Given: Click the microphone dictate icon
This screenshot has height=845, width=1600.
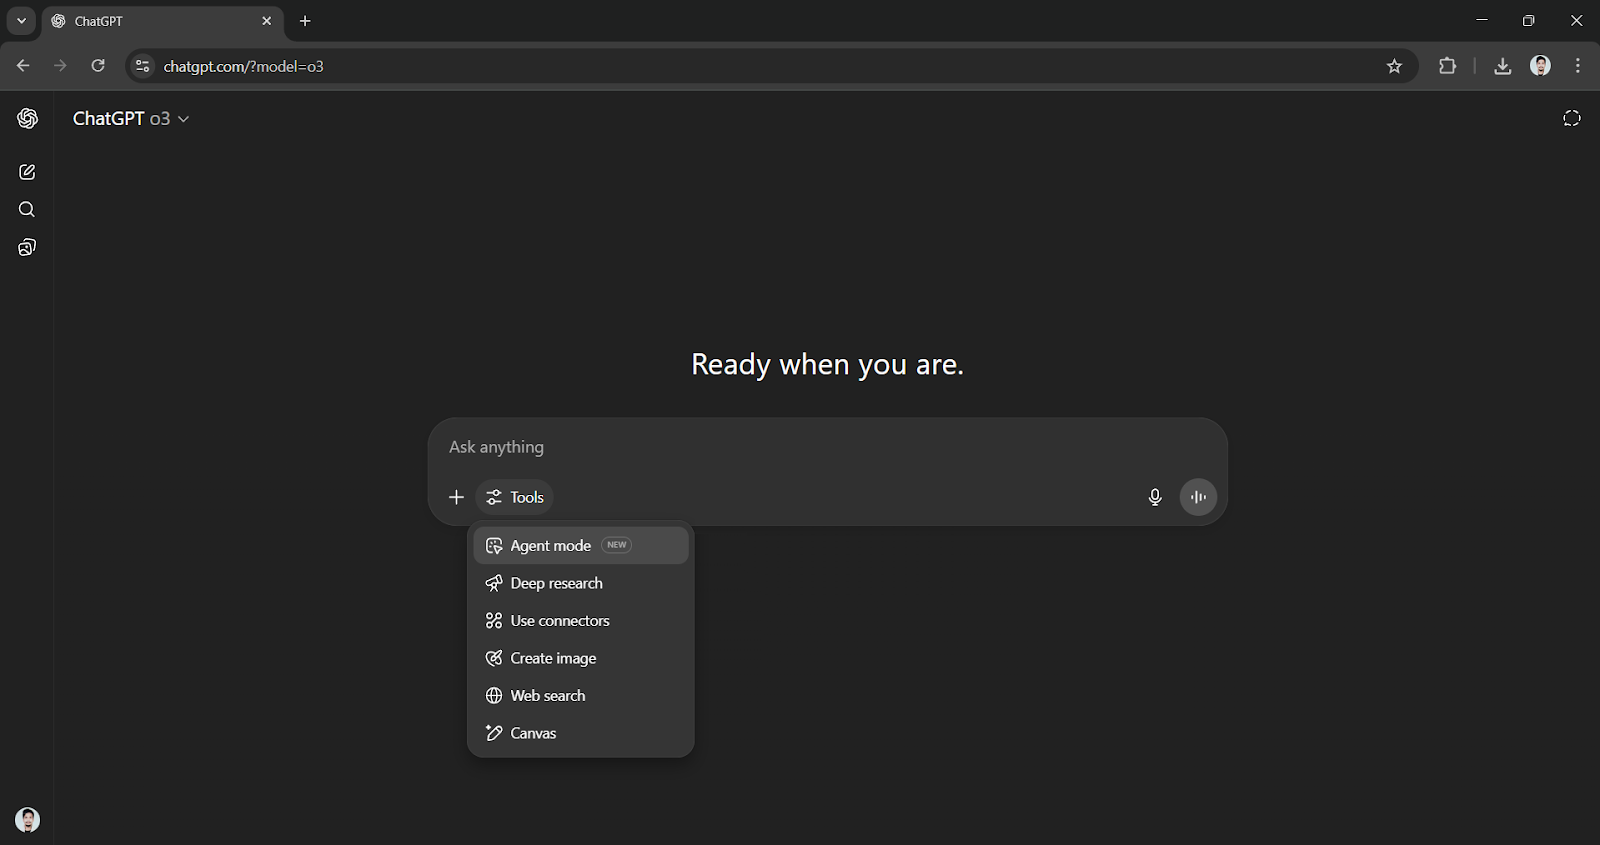Looking at the screenshot, I should 1155,497.
